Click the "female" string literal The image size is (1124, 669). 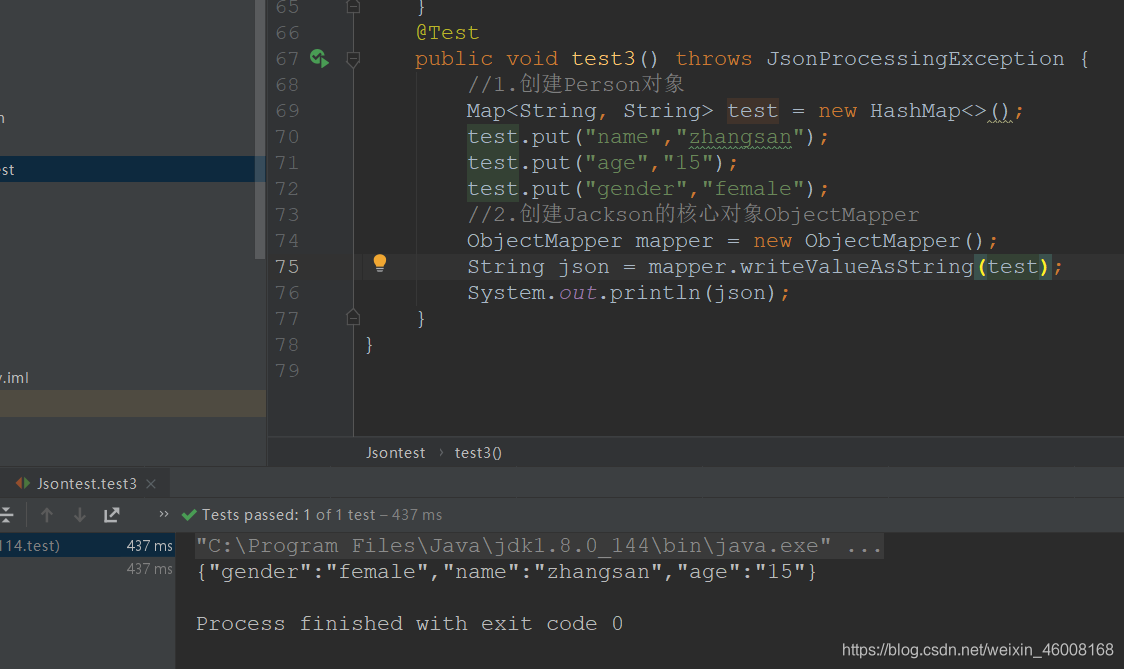(753, 189)
